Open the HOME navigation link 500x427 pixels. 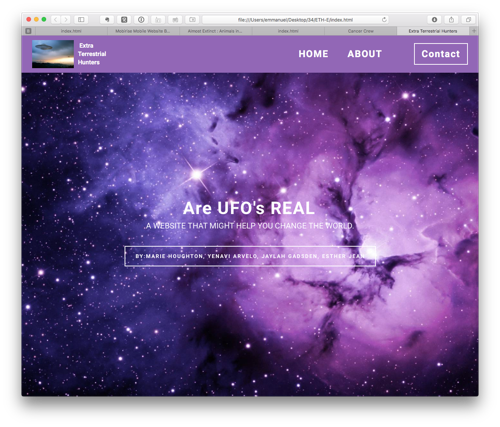click(x=313, y=54)
